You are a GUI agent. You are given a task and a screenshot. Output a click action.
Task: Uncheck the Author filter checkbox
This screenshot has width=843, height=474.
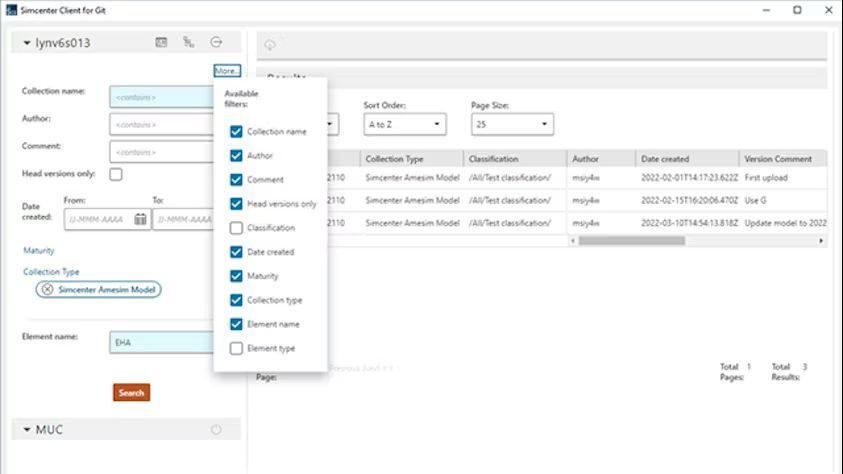click(236, 155)
